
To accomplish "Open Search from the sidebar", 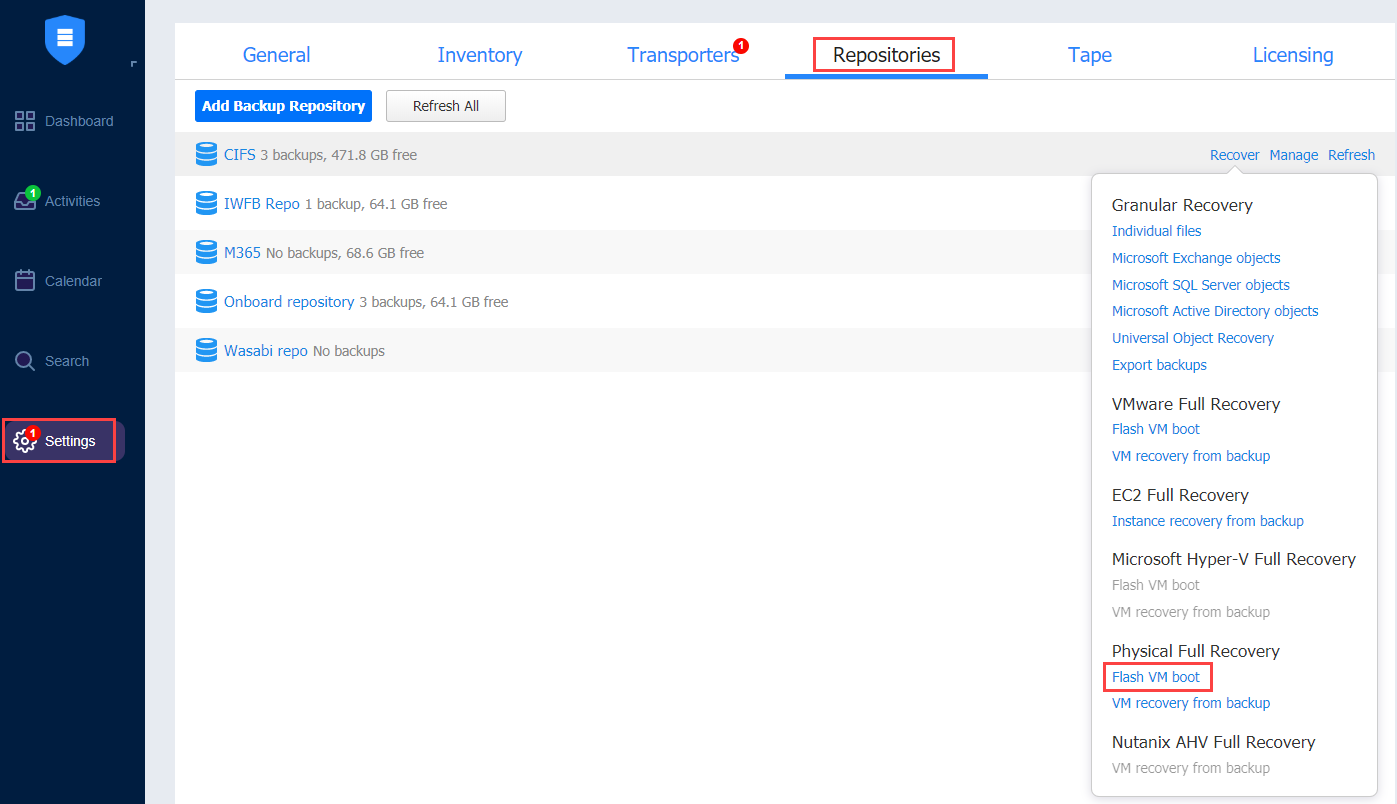I will tap(65, 361).
